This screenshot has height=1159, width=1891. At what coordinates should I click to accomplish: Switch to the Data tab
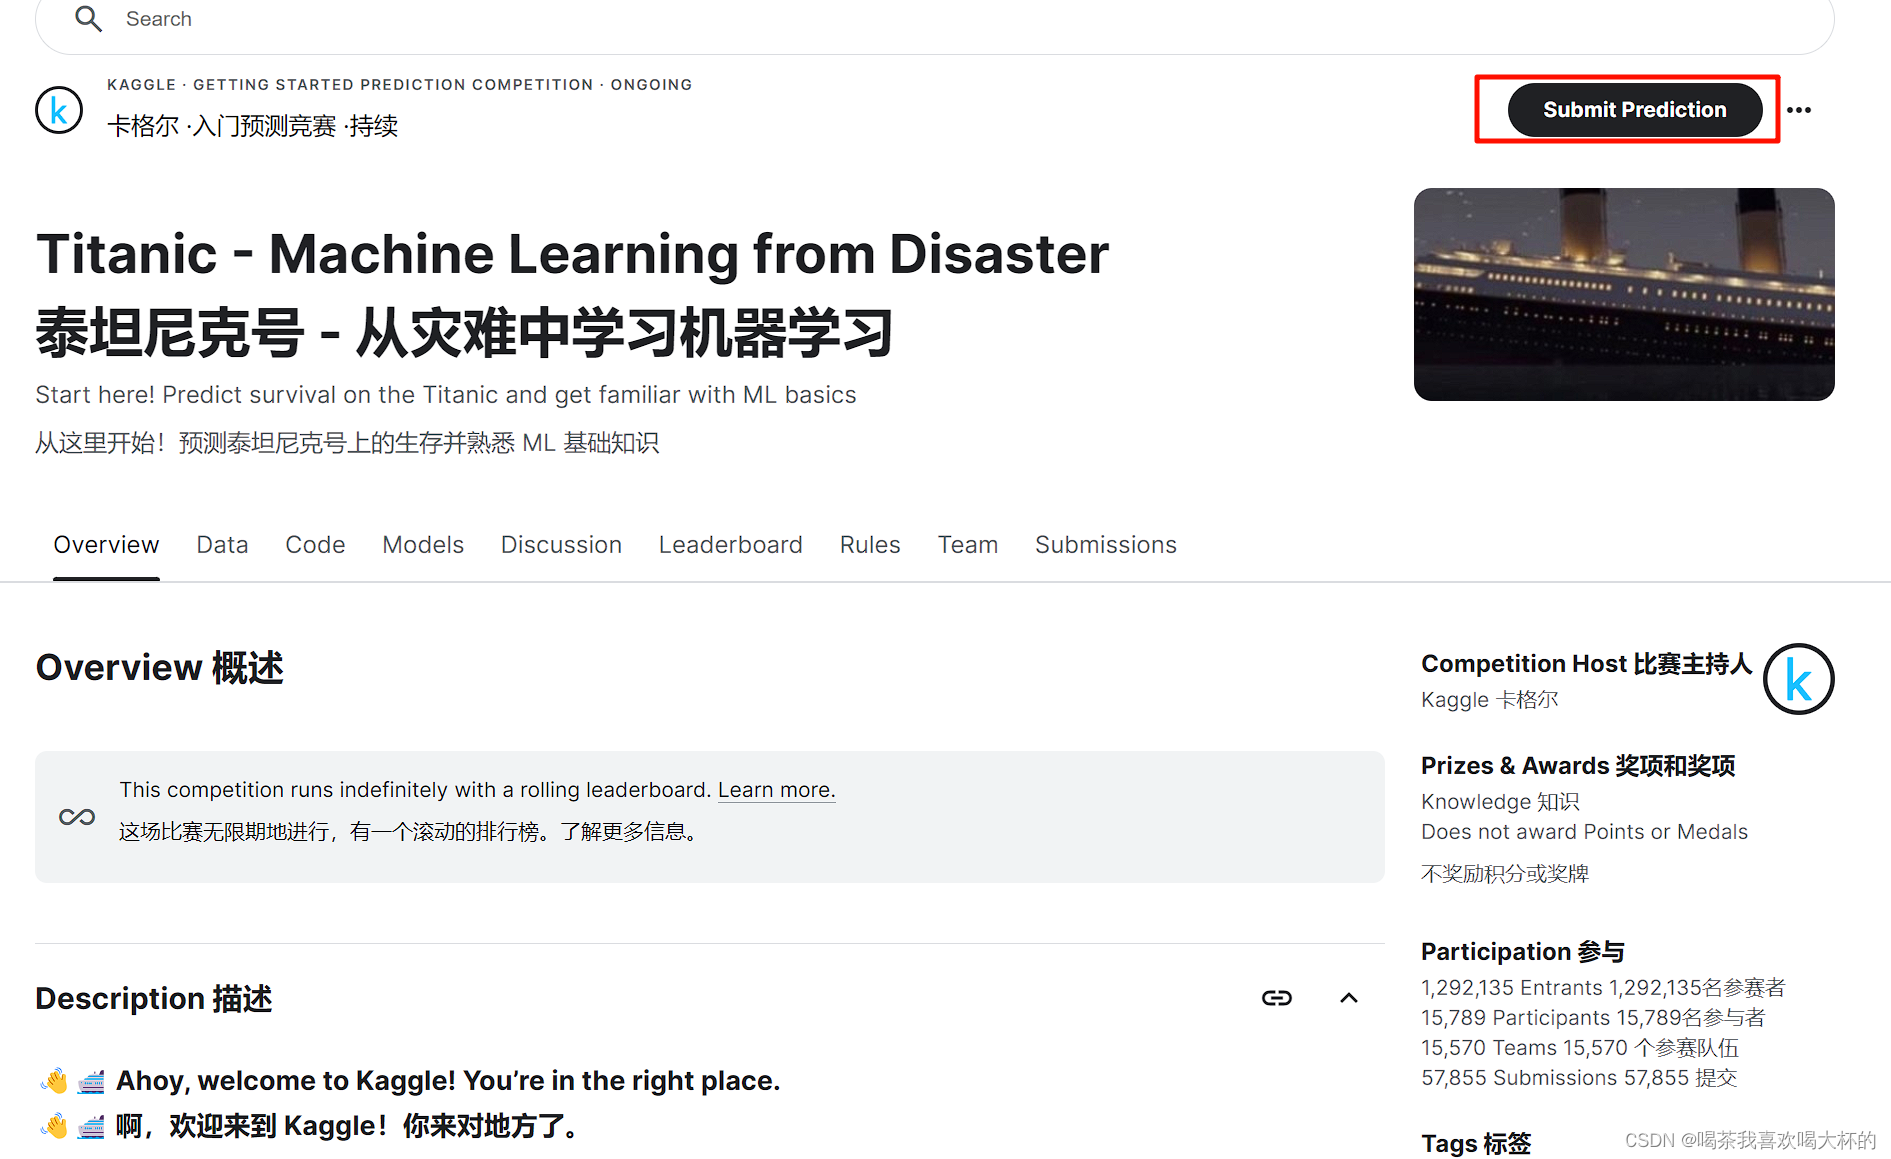pos(222,545)
